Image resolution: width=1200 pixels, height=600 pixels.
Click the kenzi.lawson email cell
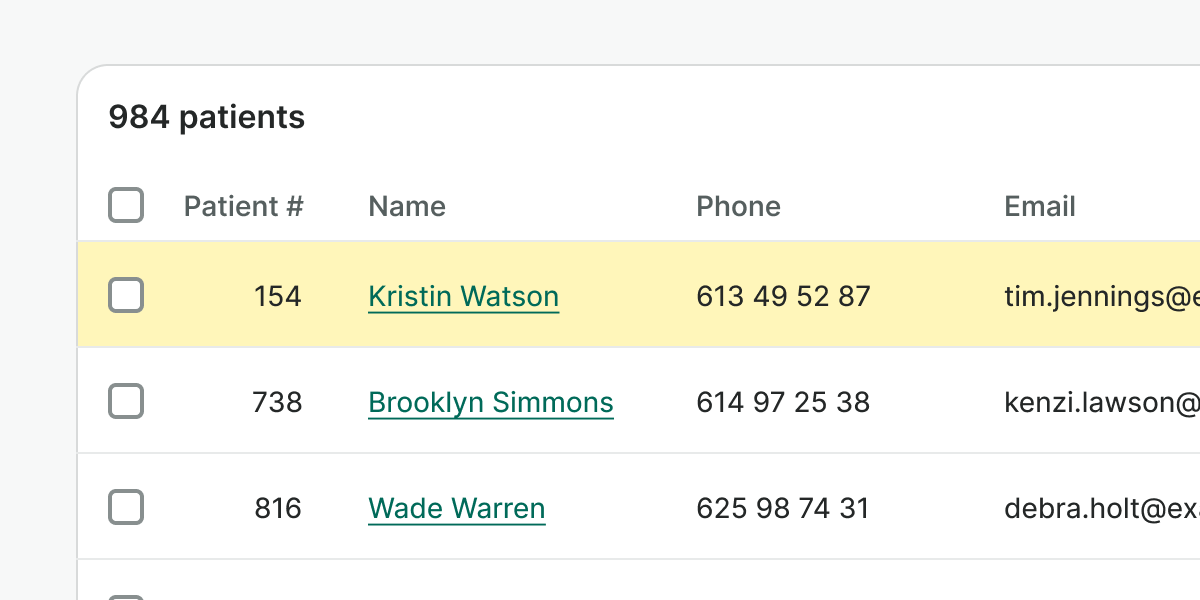pyautogui.click(x=1100, y=402)
